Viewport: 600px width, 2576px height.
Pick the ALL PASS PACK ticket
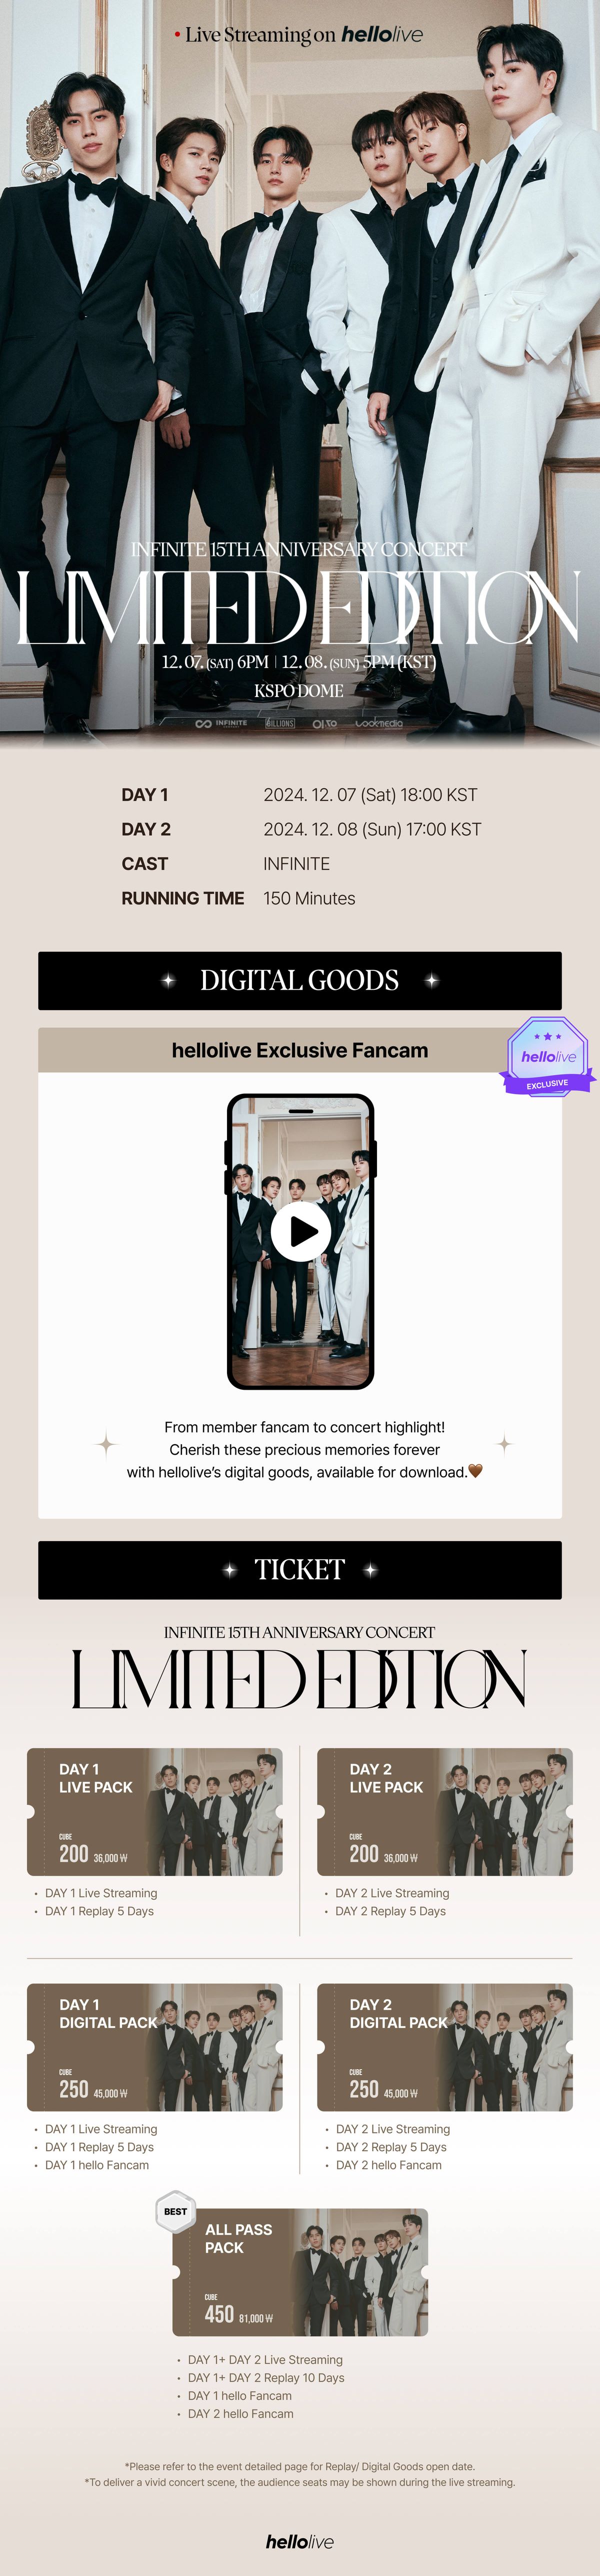(300, 2273)
